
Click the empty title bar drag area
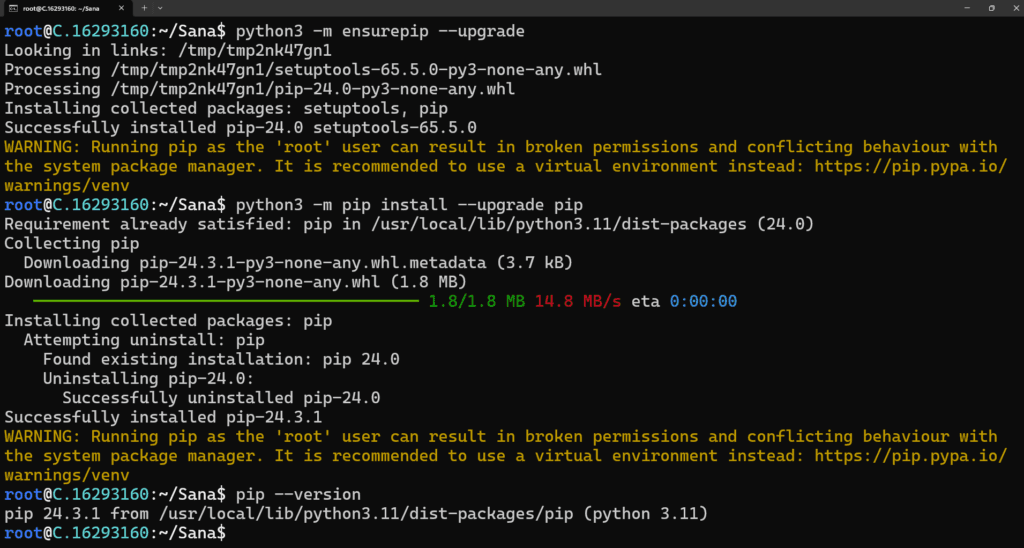[x=555, y=8]
